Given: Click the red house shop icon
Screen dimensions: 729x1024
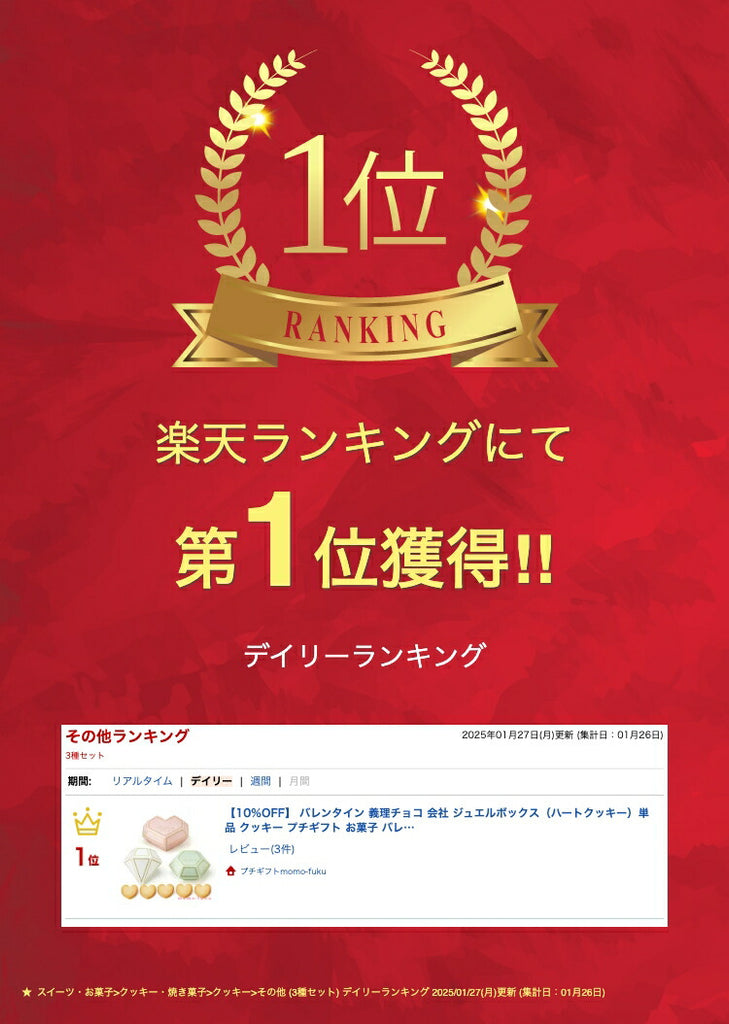Looking at the screenshot, I should coord(230,871).
